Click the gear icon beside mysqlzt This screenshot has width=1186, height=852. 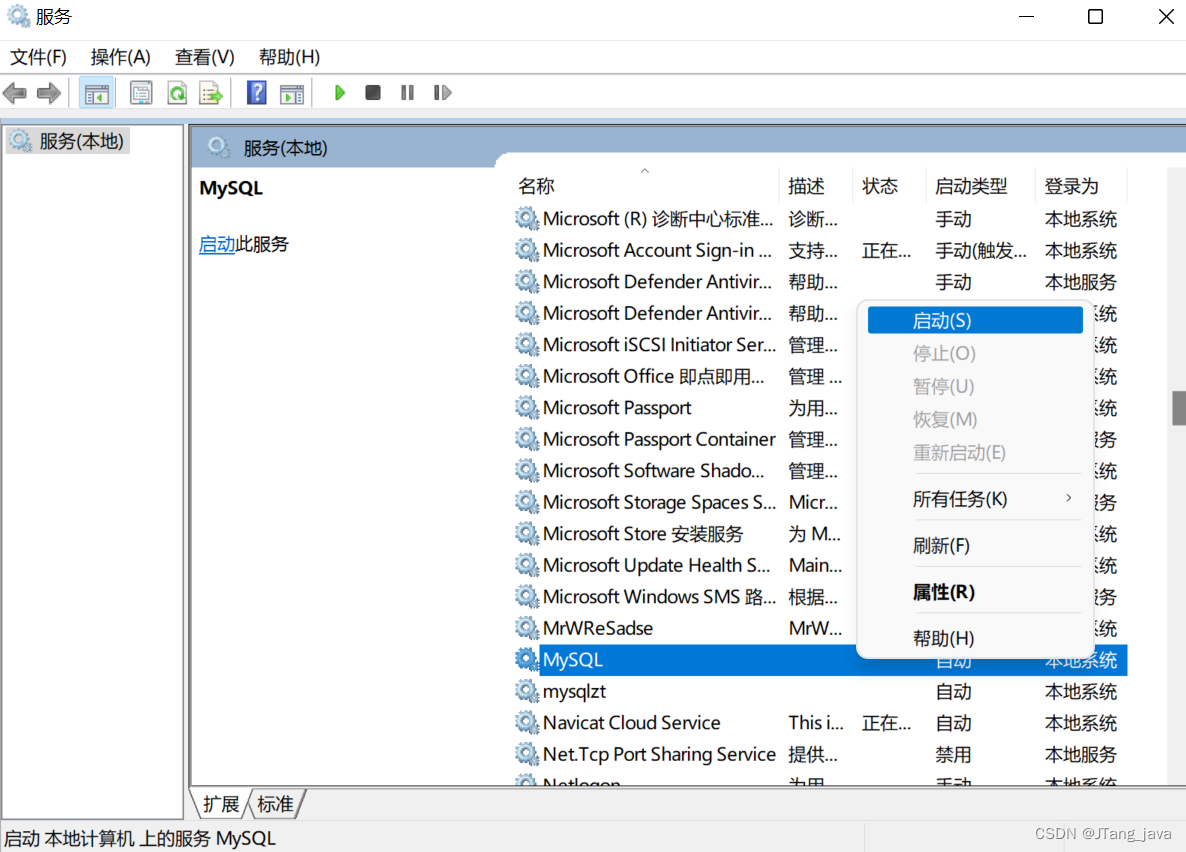(526, 691)
